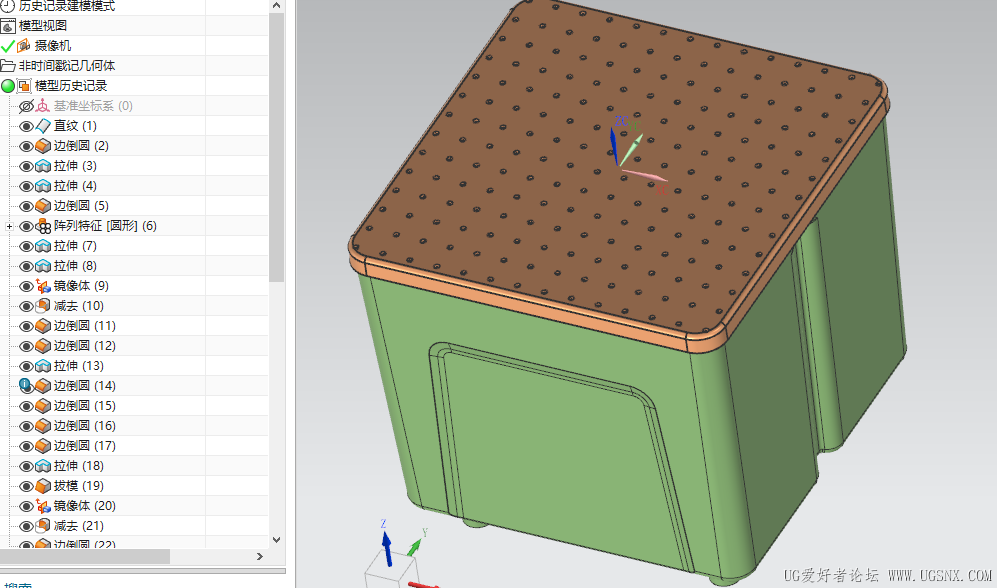Click the horizontal scroll right arrow

tap(259, 556)
